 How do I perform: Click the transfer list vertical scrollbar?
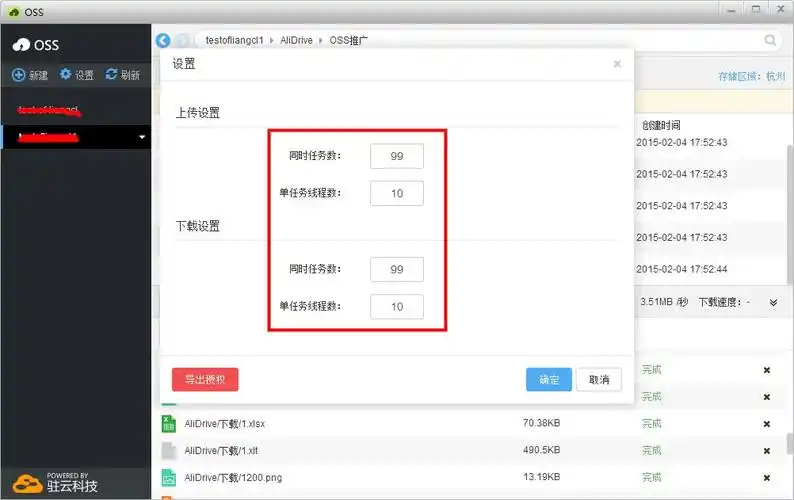click(x=790, y=444)
